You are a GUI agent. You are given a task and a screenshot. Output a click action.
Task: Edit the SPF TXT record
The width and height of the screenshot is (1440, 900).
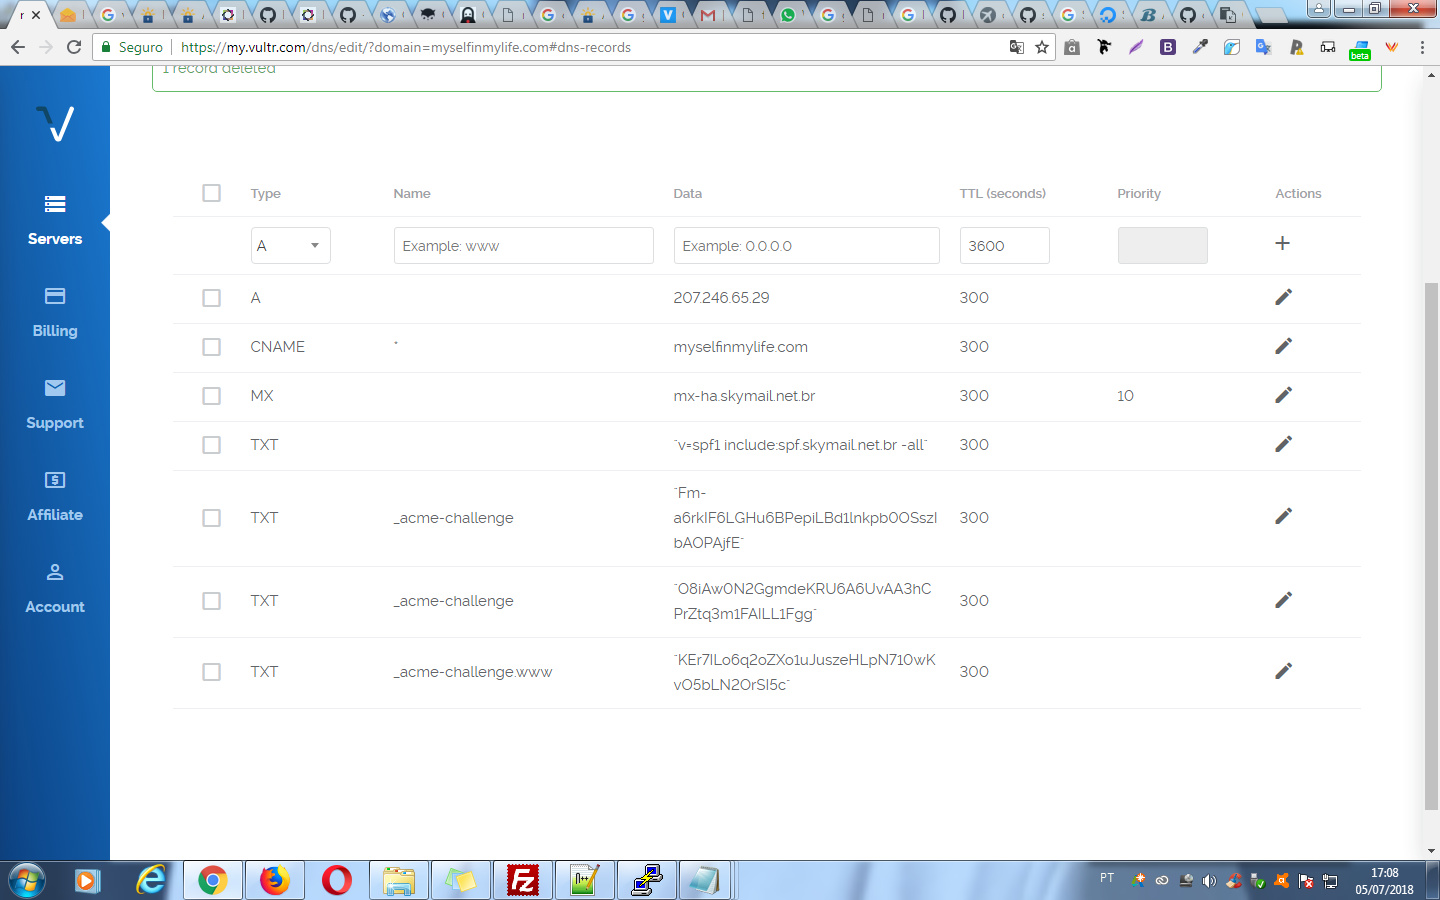click(1283, 444)
